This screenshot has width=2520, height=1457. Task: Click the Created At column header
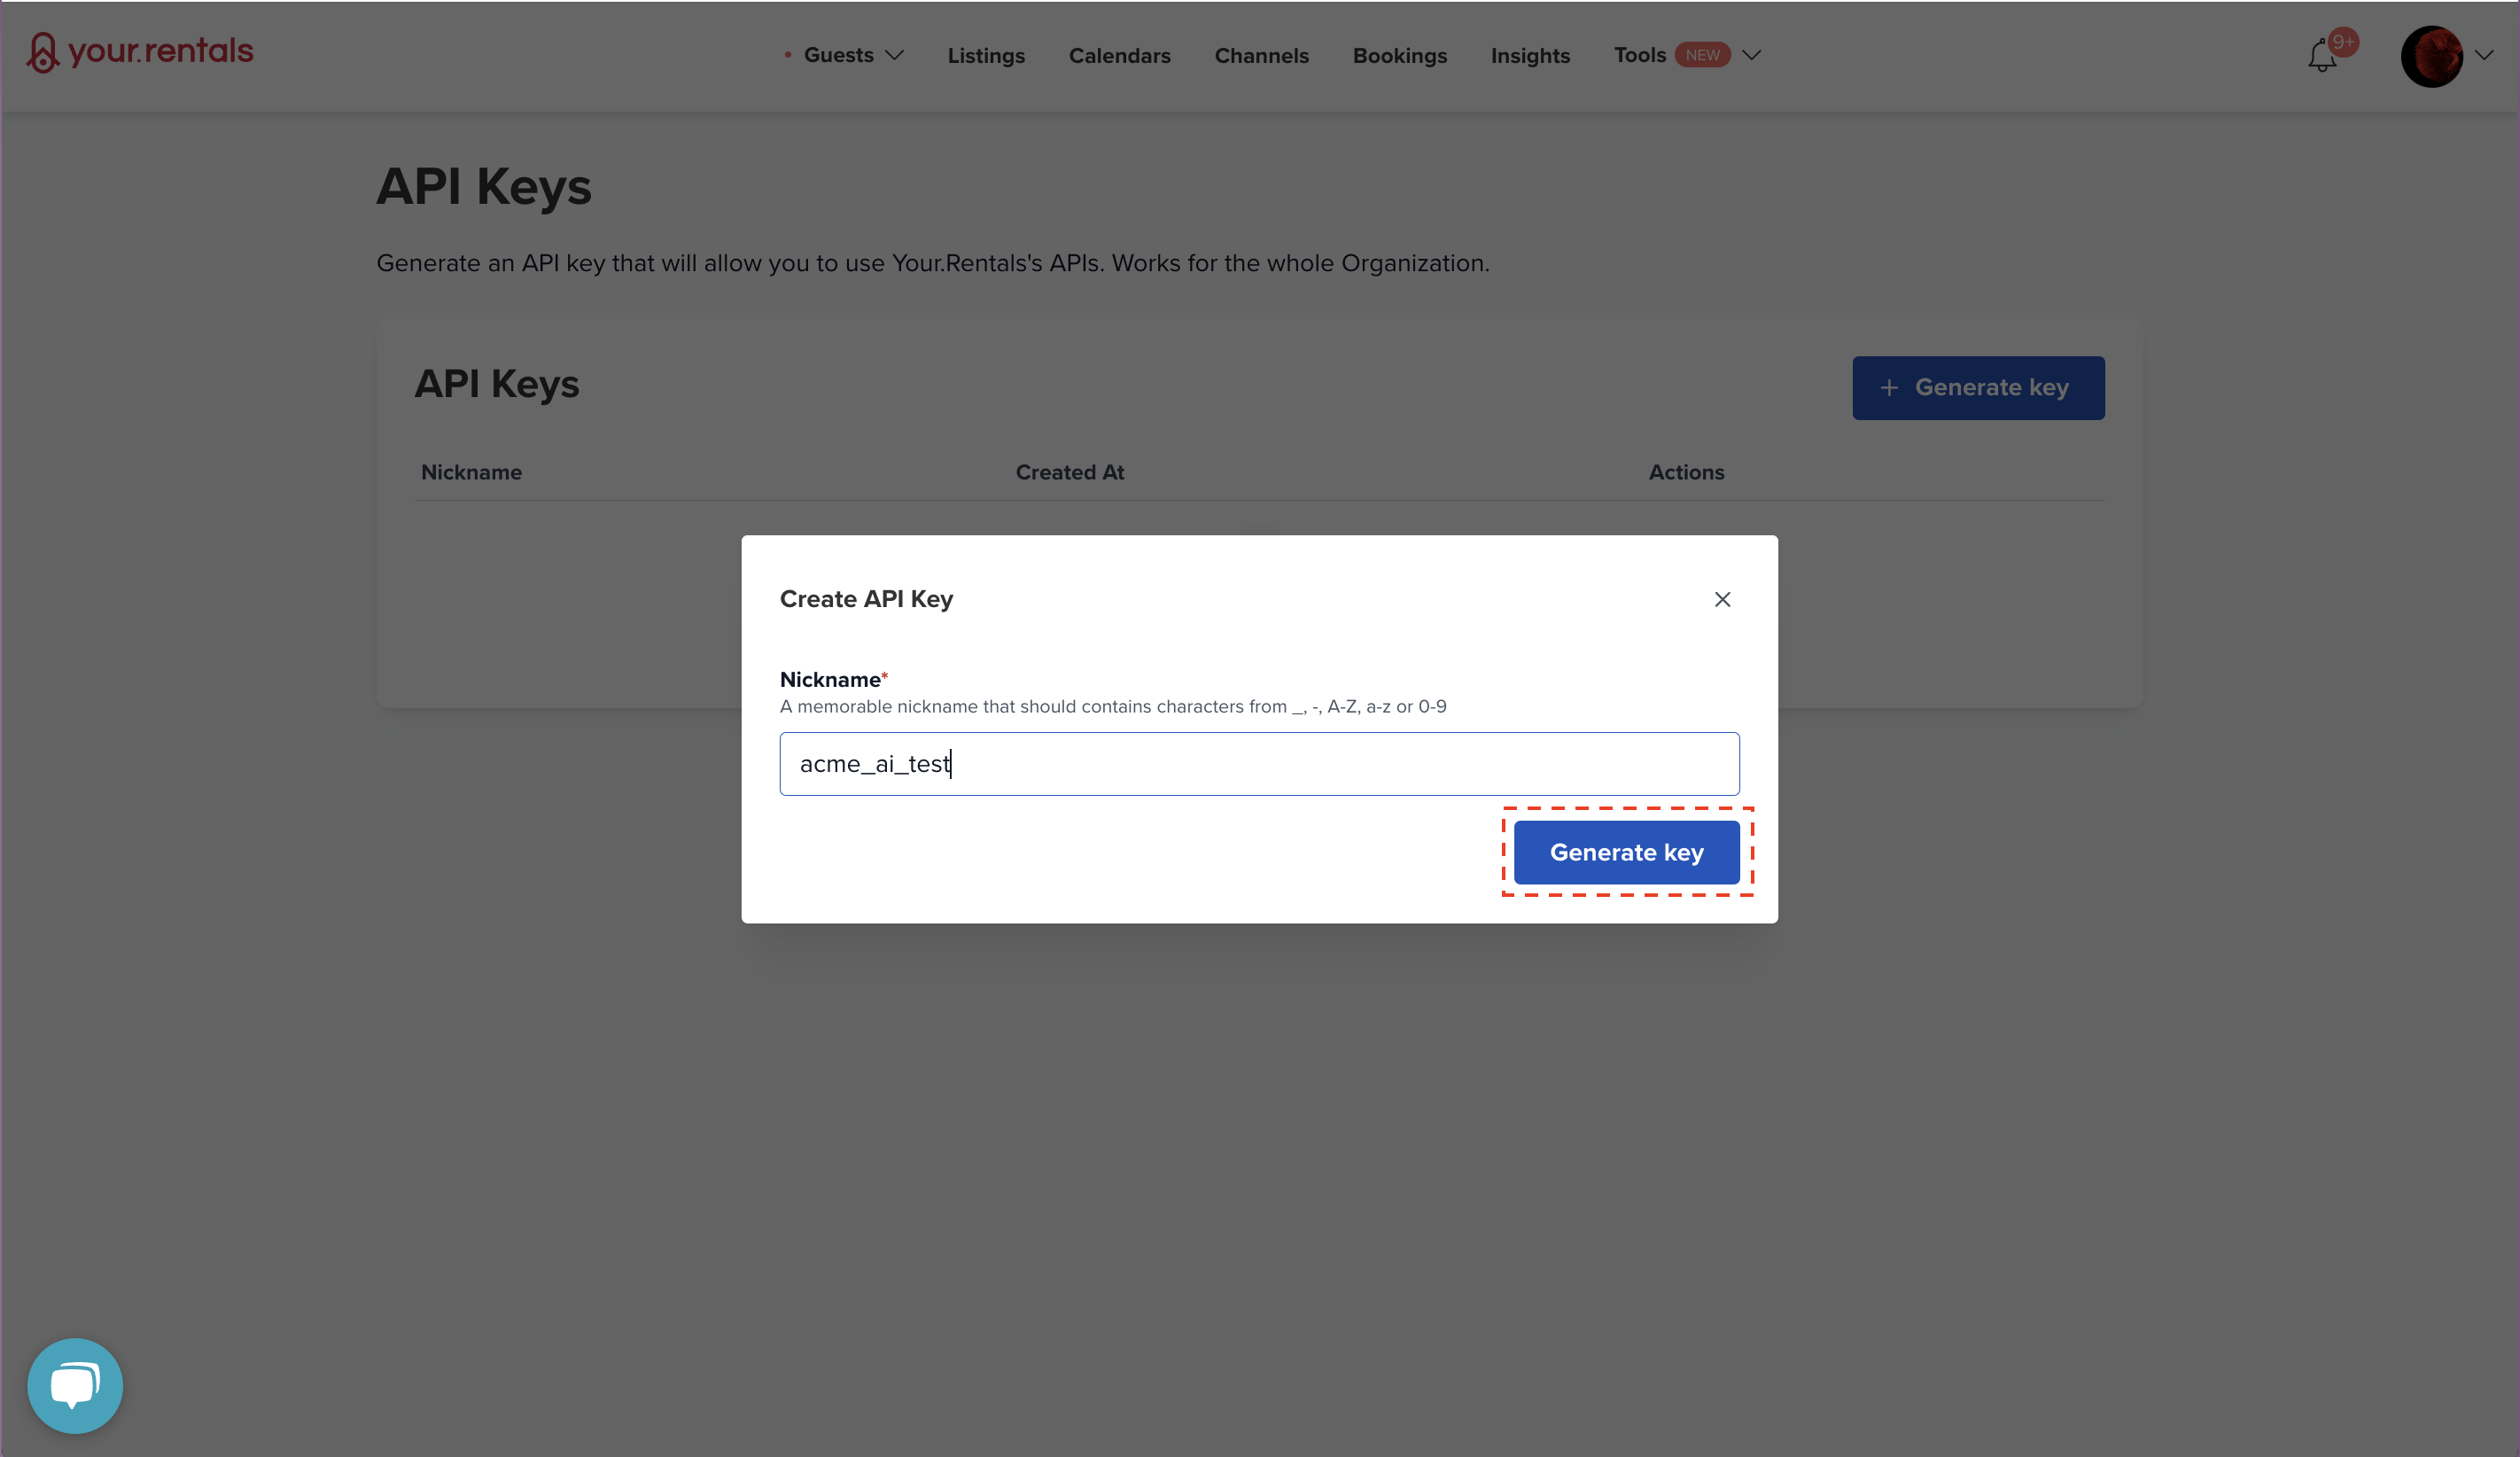(1070, 472)
